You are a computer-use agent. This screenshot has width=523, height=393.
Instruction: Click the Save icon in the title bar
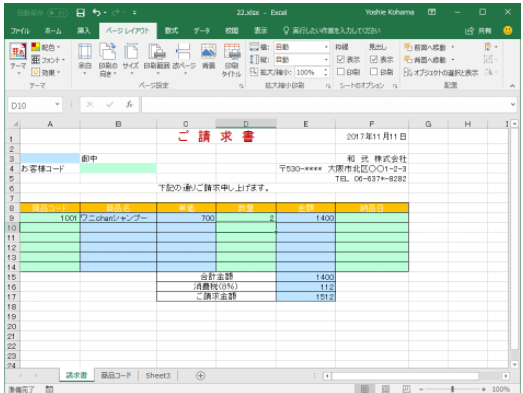click(80, 13)
